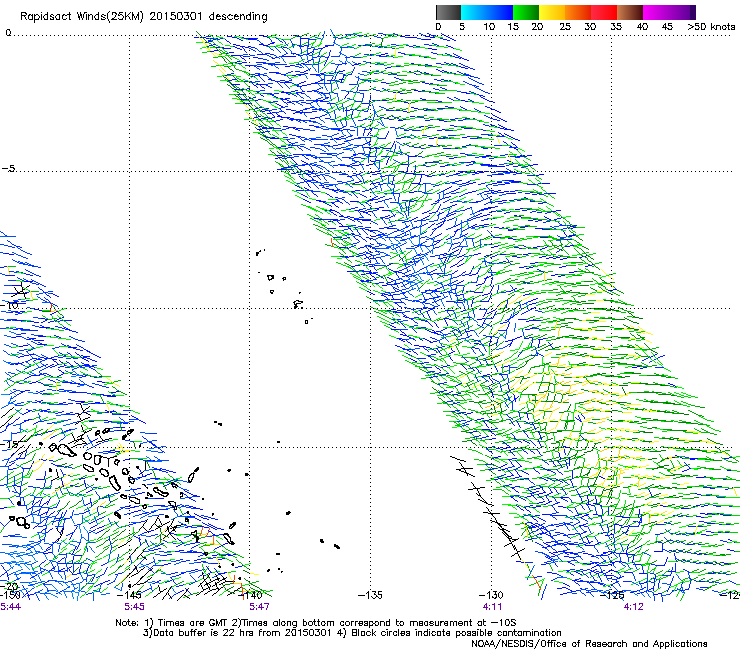This screenshot has height=650, width=740.
Task: Click the time label '4:11'
Action: 492,607
